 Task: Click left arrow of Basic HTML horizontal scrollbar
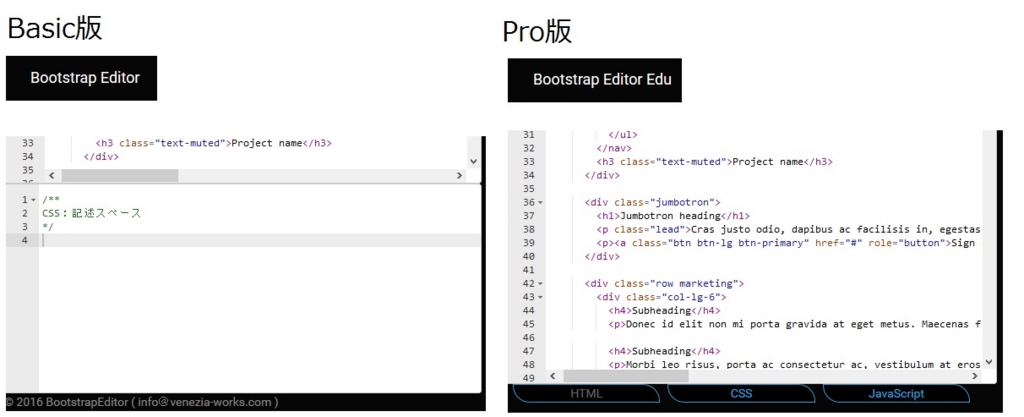52,176
